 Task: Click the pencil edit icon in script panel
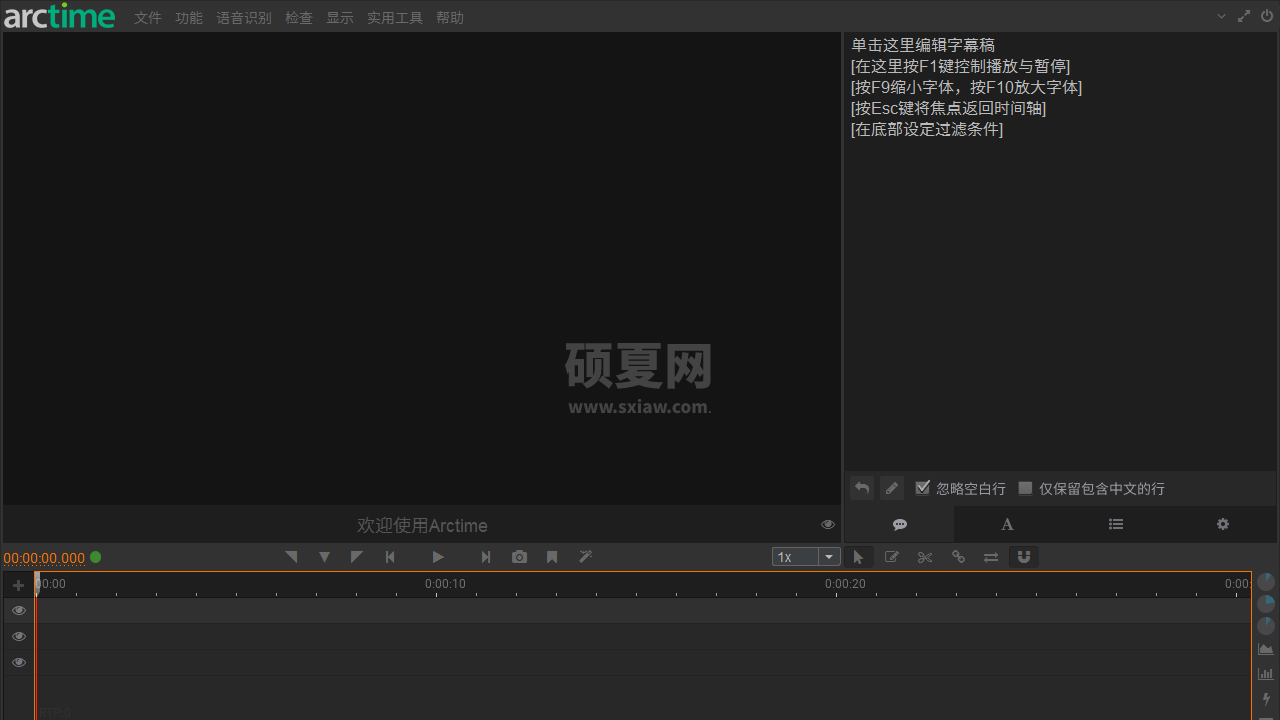[892, 488]
